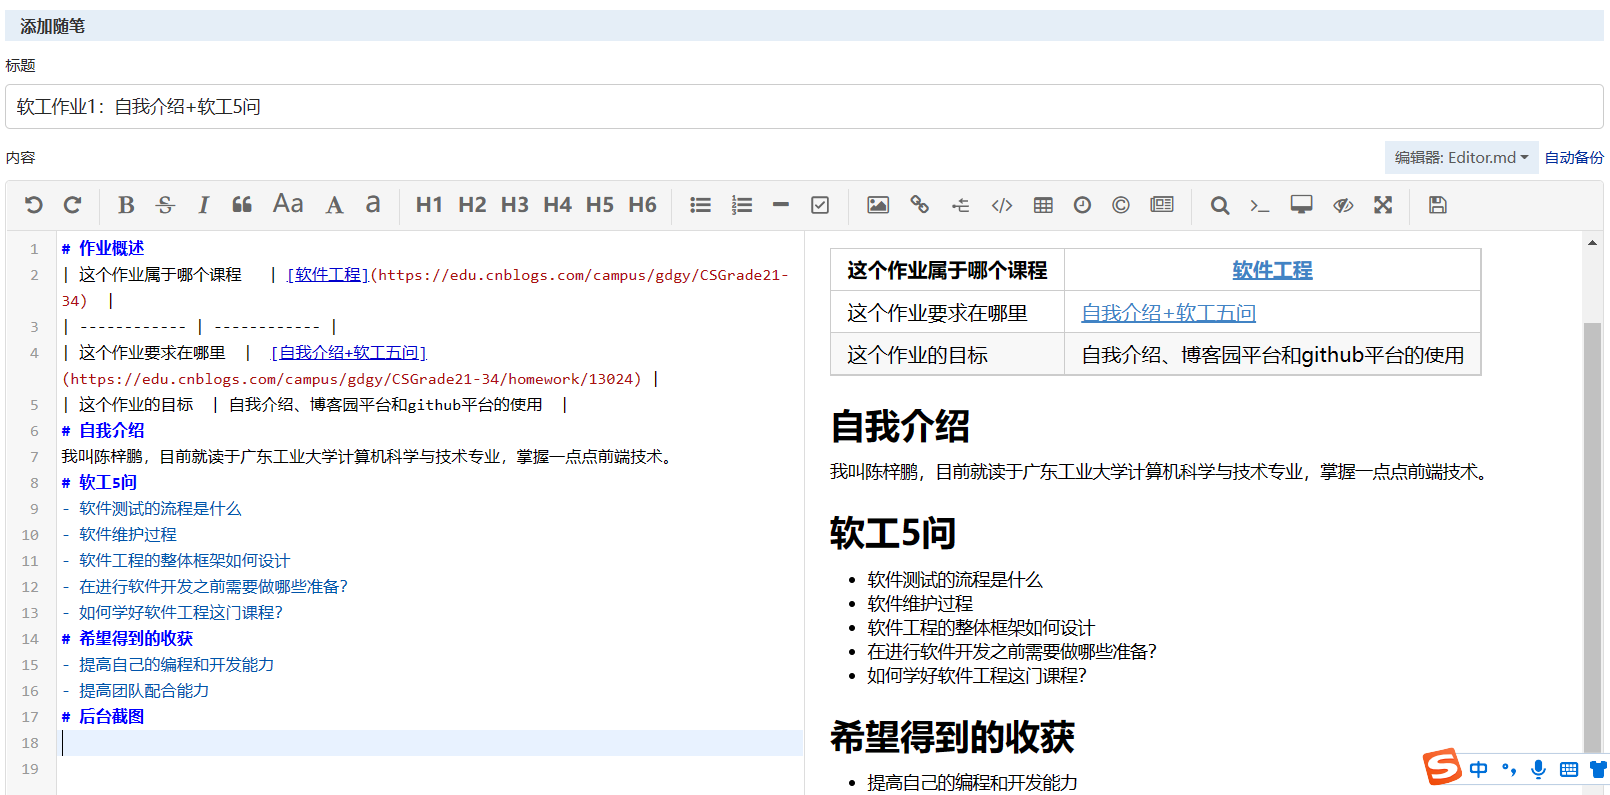Focus the 标题 title input field

pyautogui.click(x=804, y=106)
